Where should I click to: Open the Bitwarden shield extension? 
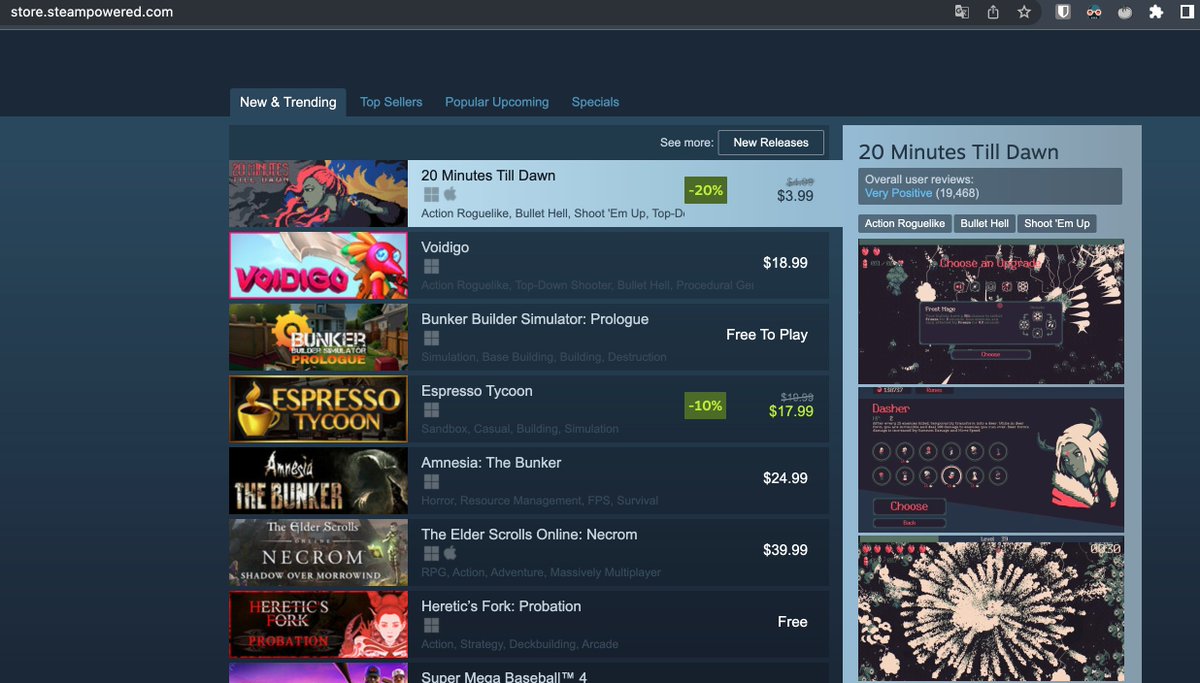(1064, 12)
